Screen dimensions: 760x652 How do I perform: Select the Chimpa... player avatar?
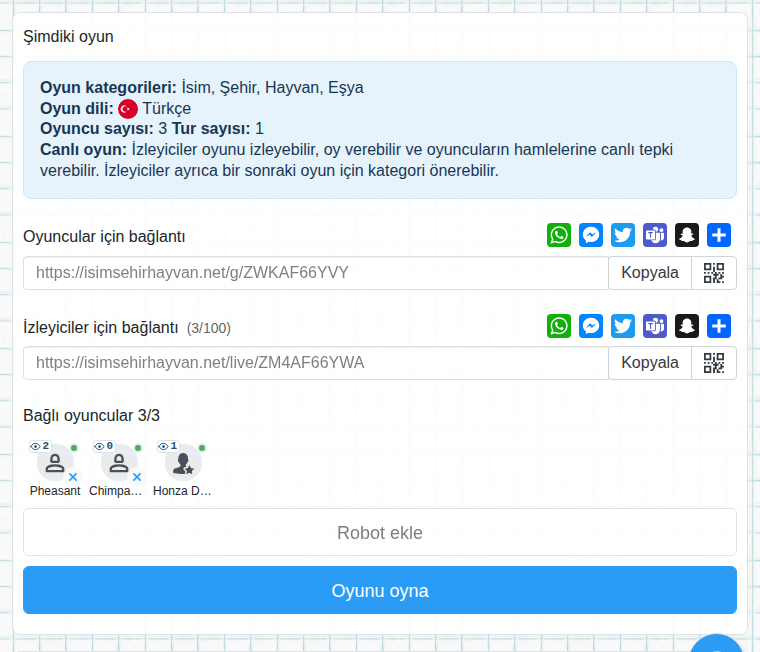[119, 463]
